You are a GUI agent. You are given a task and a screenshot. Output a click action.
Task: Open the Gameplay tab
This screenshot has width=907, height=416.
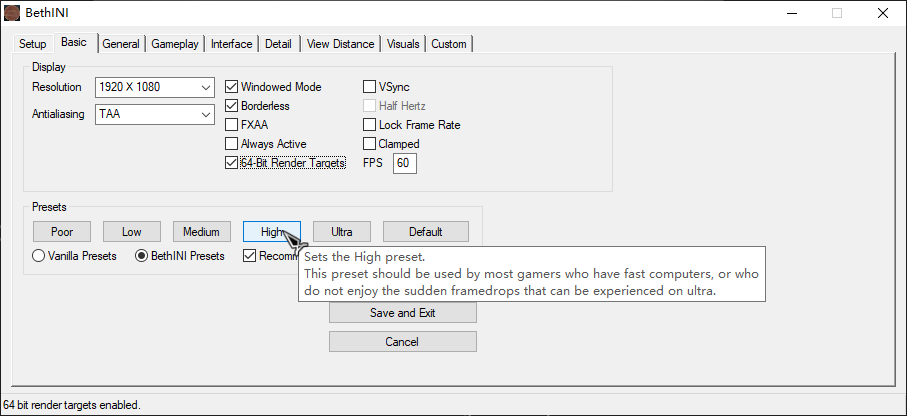[175, 44]
